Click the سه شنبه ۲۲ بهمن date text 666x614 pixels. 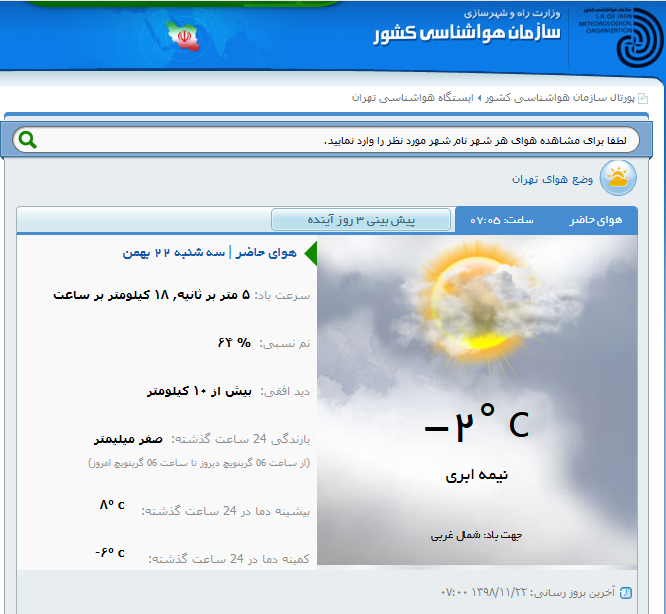coord(174,253)
